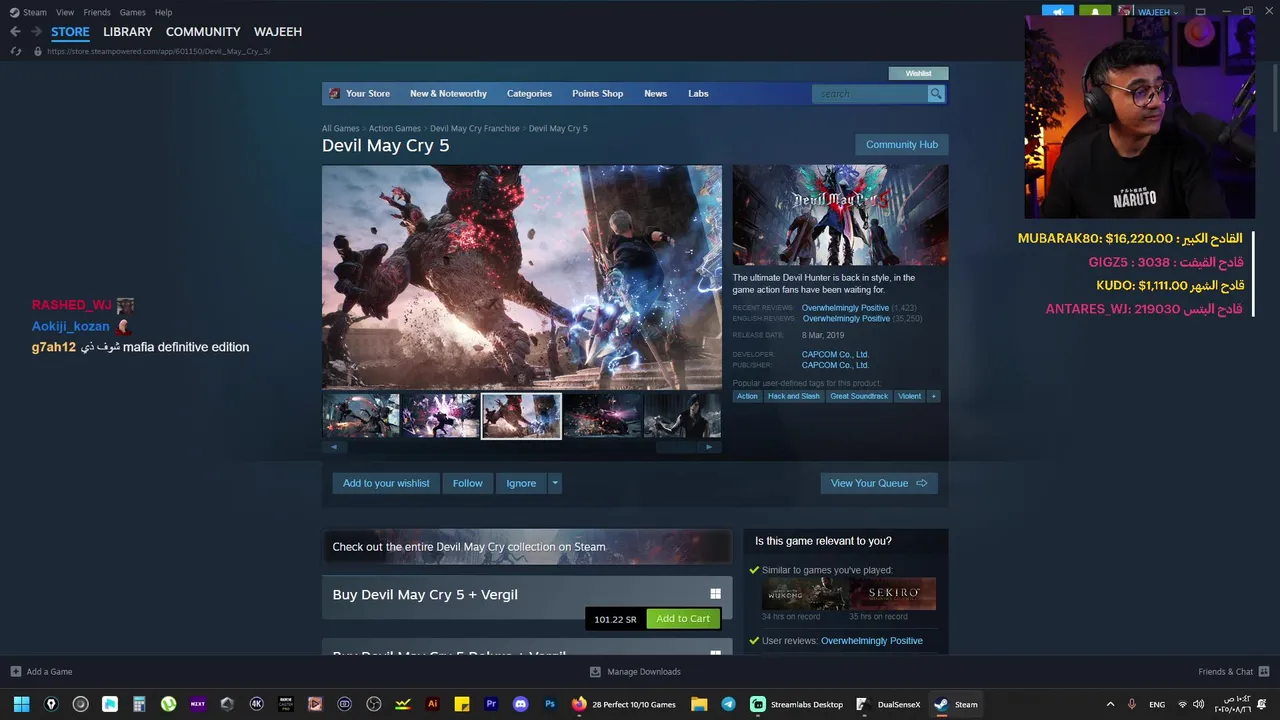The height and width of the screenshot is (720, 1280).
Task: Open the View menu
Action: [x=65, y=12]
